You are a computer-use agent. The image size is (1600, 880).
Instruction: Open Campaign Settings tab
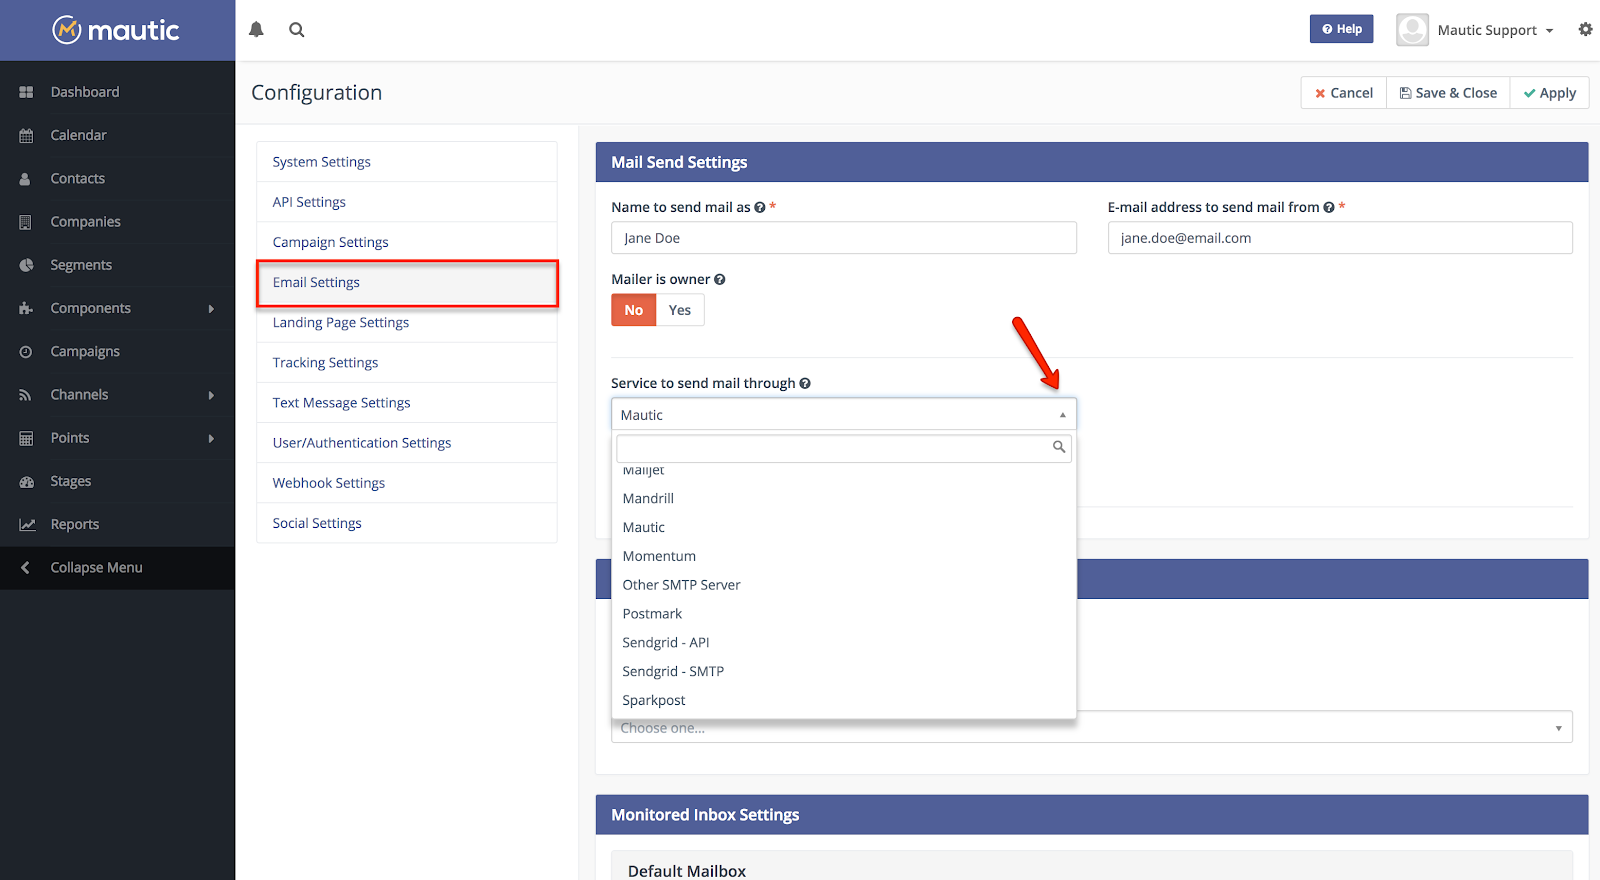coord(407,242)
